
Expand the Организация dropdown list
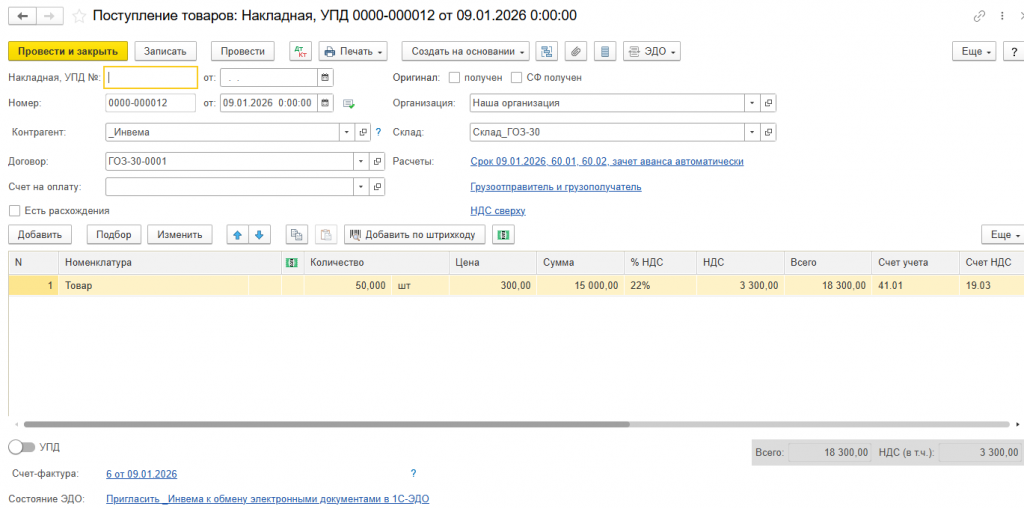tap(753, 103)
